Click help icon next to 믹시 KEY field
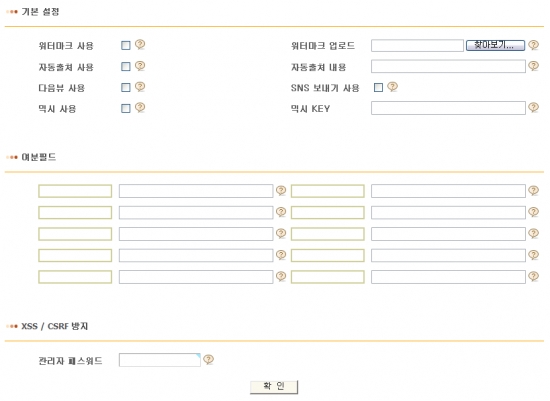 click(x=534, y=107)
